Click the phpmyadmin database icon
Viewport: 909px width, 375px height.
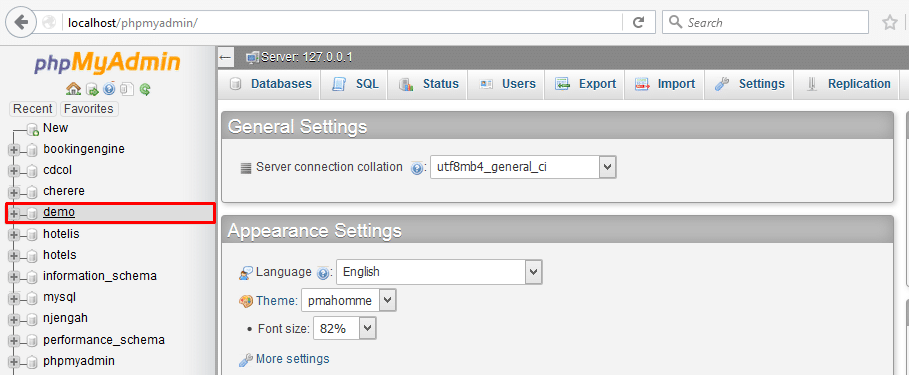[x=32, y=362]
